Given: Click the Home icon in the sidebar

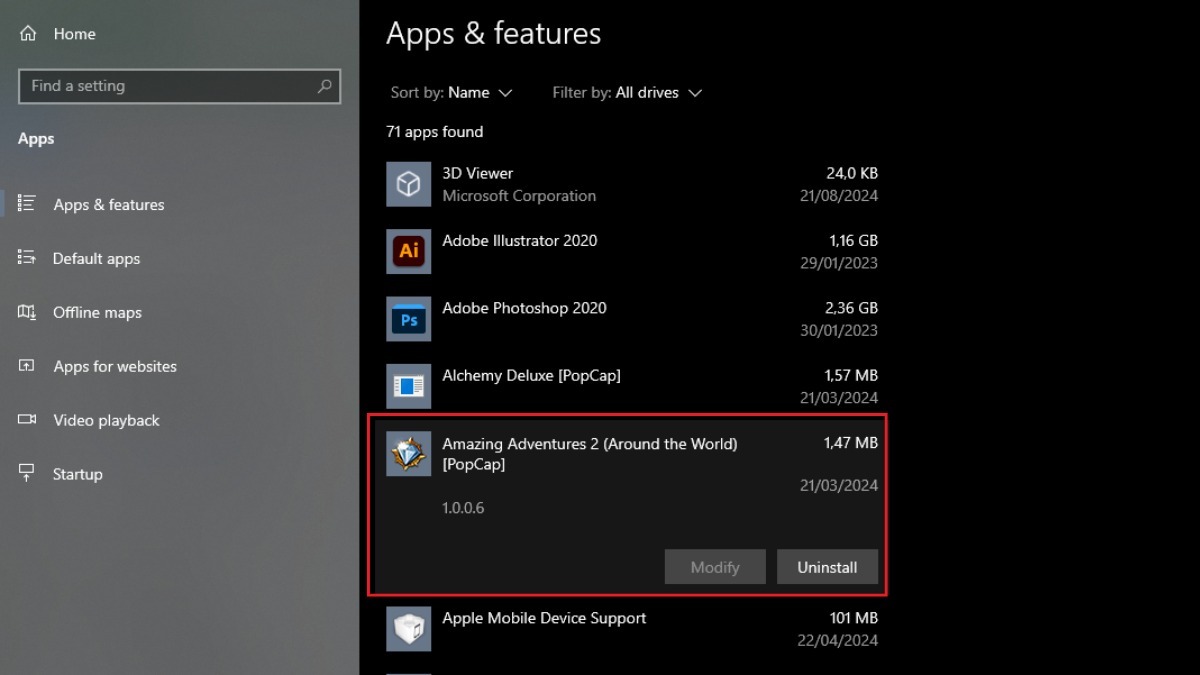Looking at the screenshot, I should click(x=27, y=33).
